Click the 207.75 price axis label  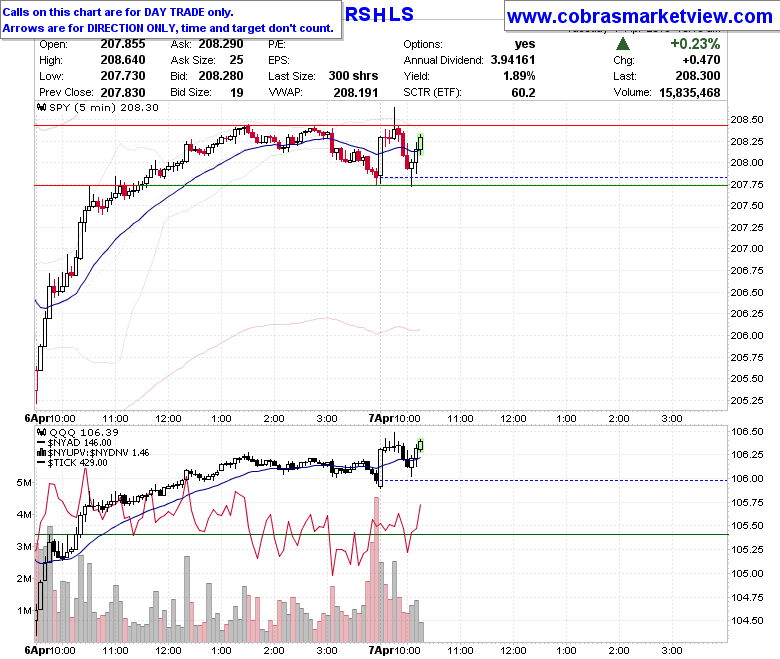click(x=747, y=185)
